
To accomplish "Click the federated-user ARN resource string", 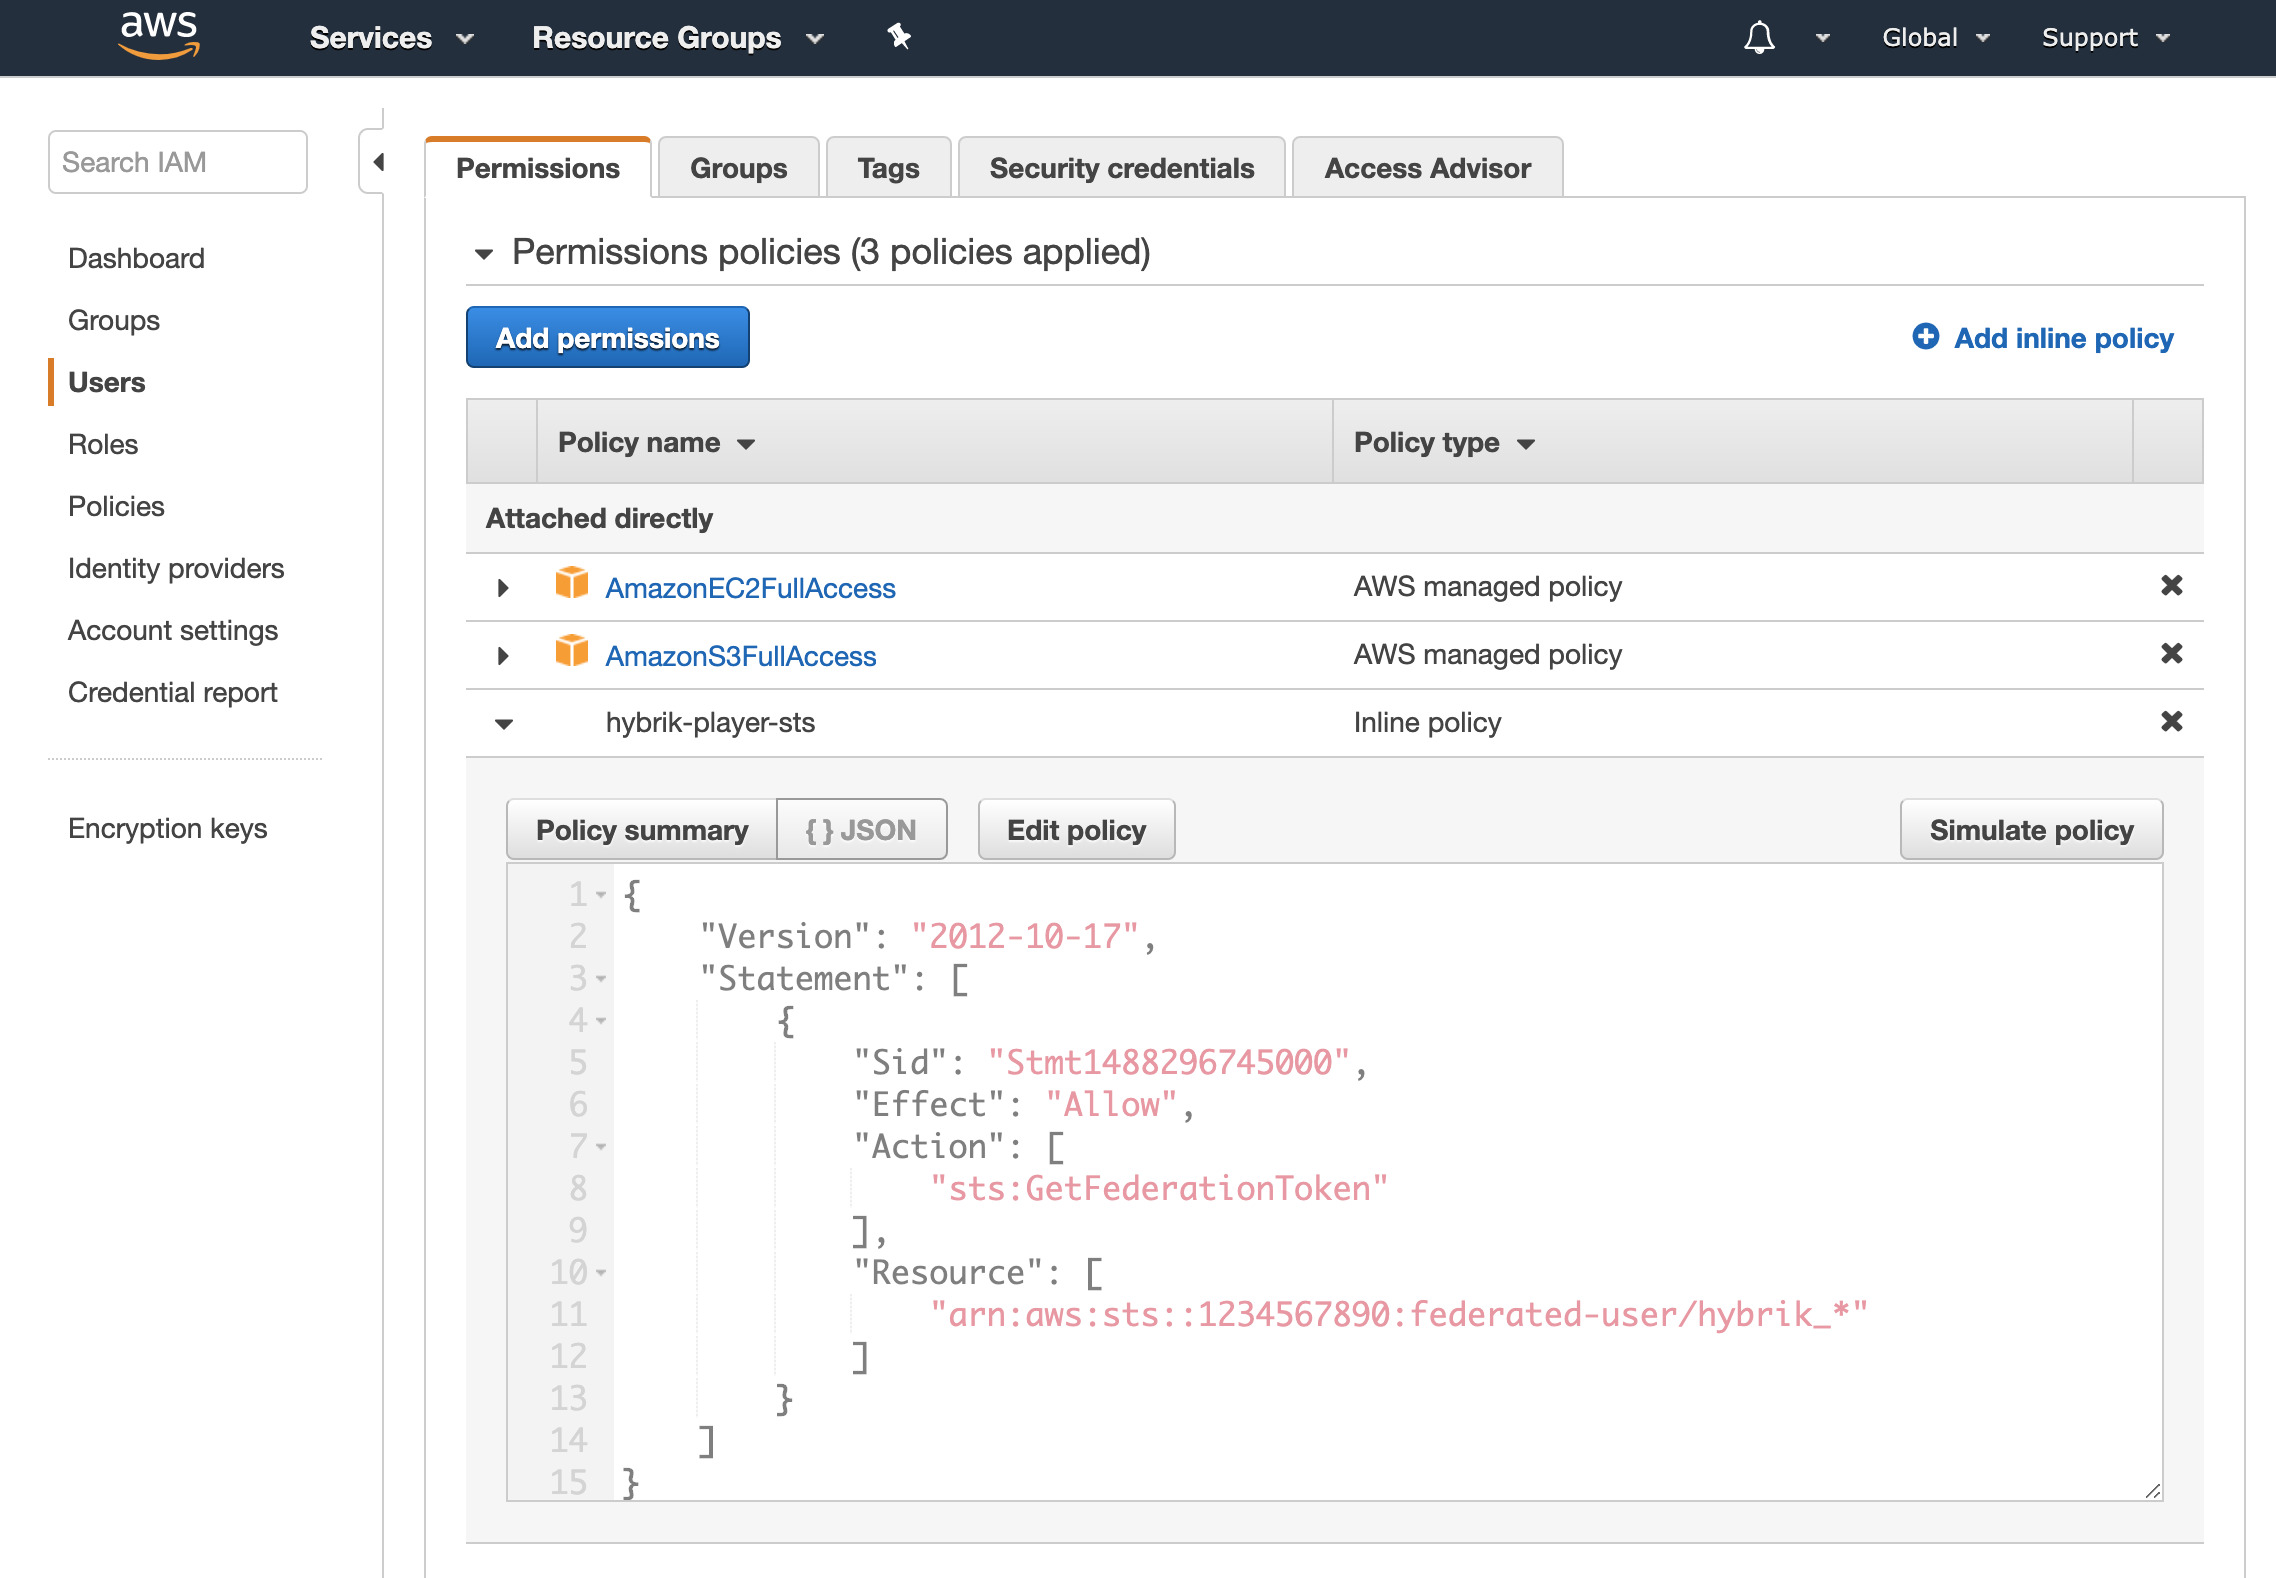I will click(1398, 1314).
